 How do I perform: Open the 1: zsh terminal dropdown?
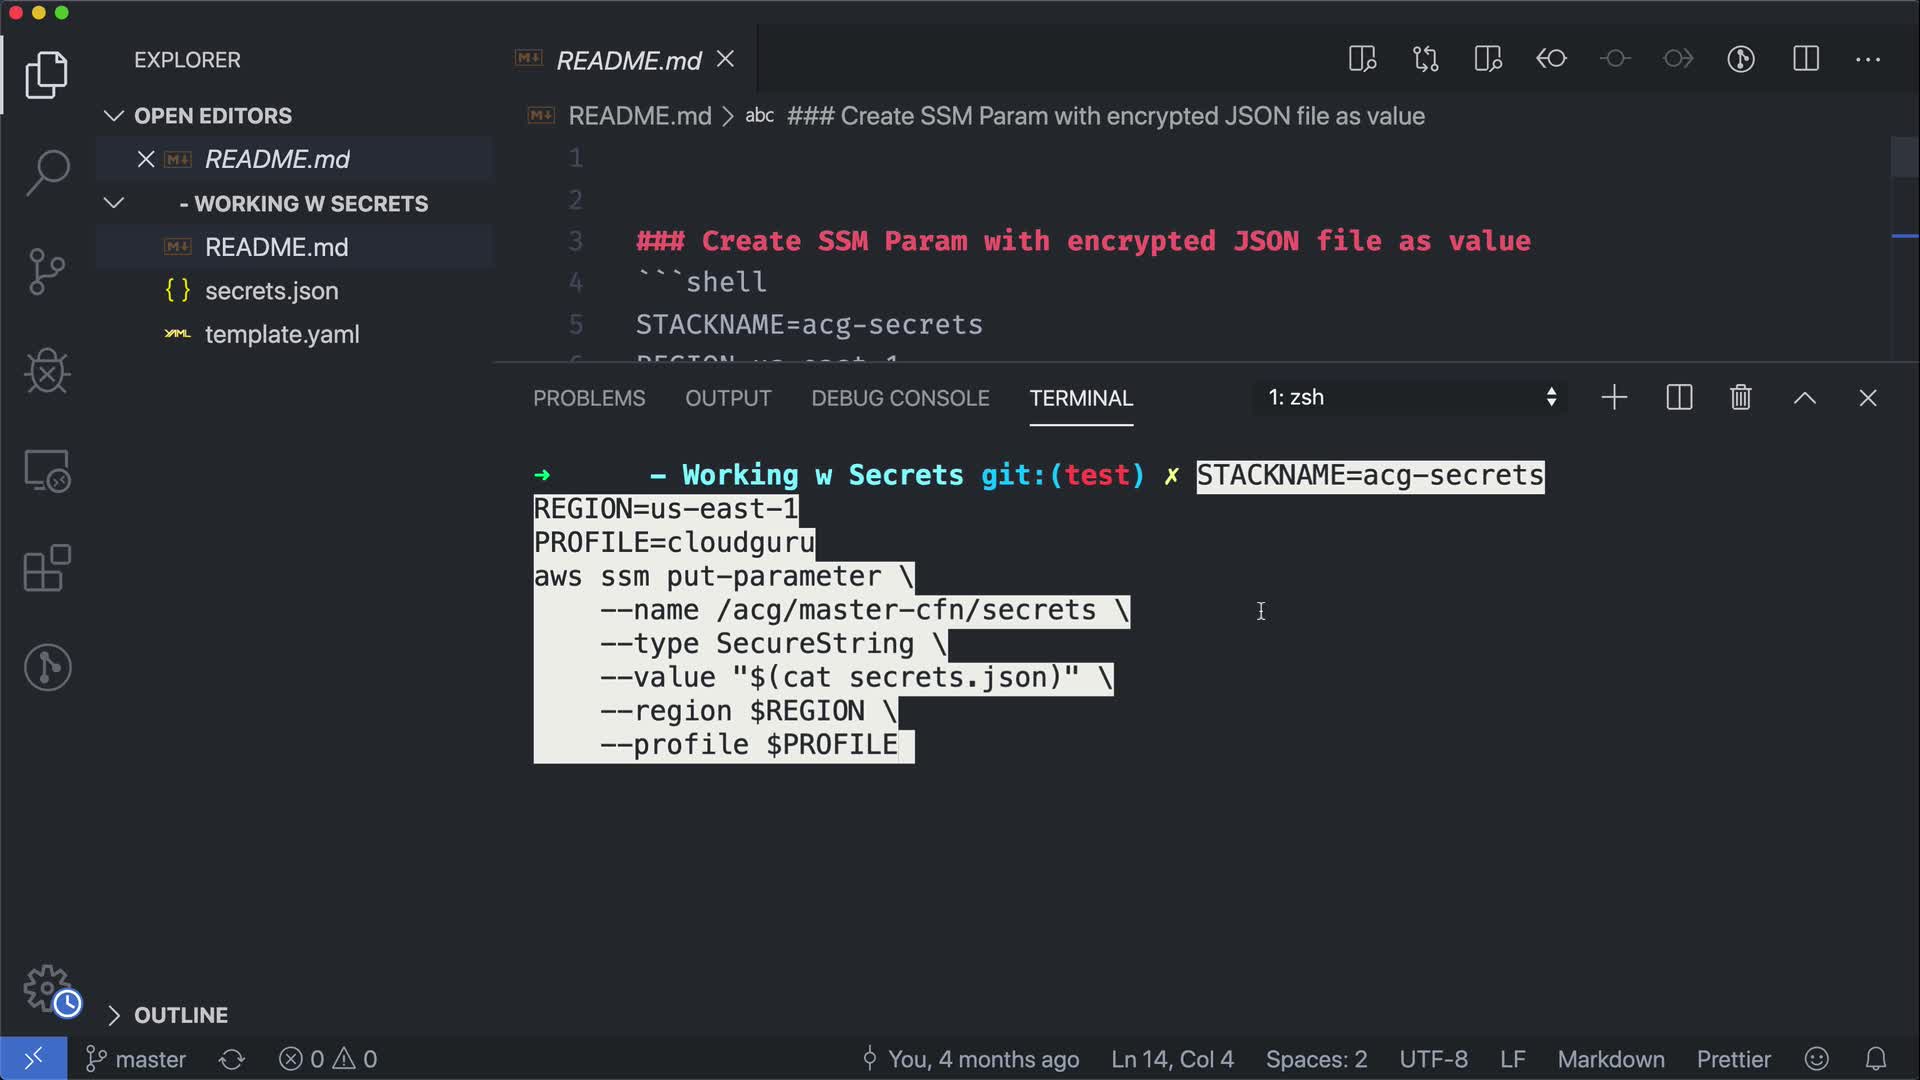point(1410,398)
